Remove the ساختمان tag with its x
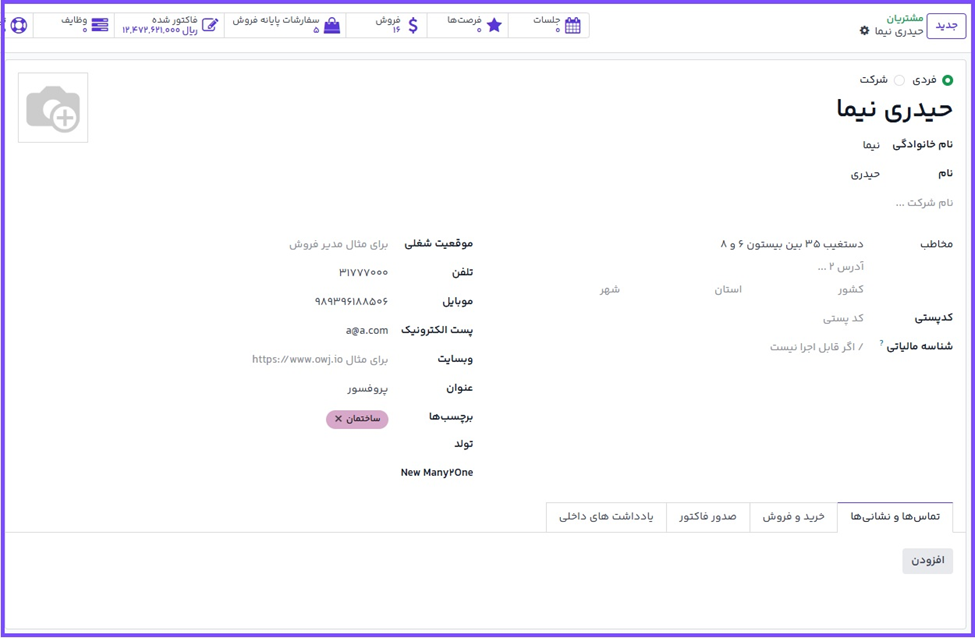The image size is (975, 638). [338, 419]
